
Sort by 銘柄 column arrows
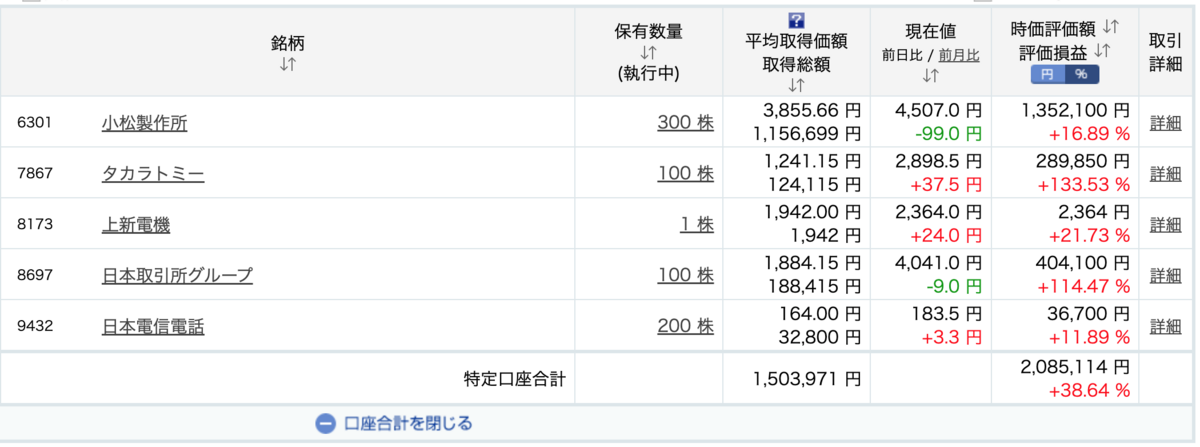pyautogui.click(x=287, y=64)
